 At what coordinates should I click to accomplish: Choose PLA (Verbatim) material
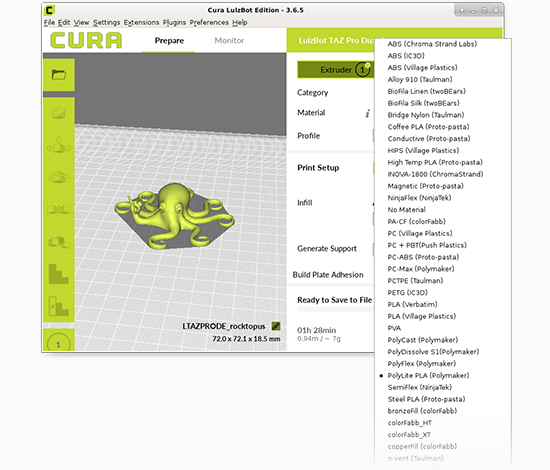pyautogui.click(x=443, y=304)
